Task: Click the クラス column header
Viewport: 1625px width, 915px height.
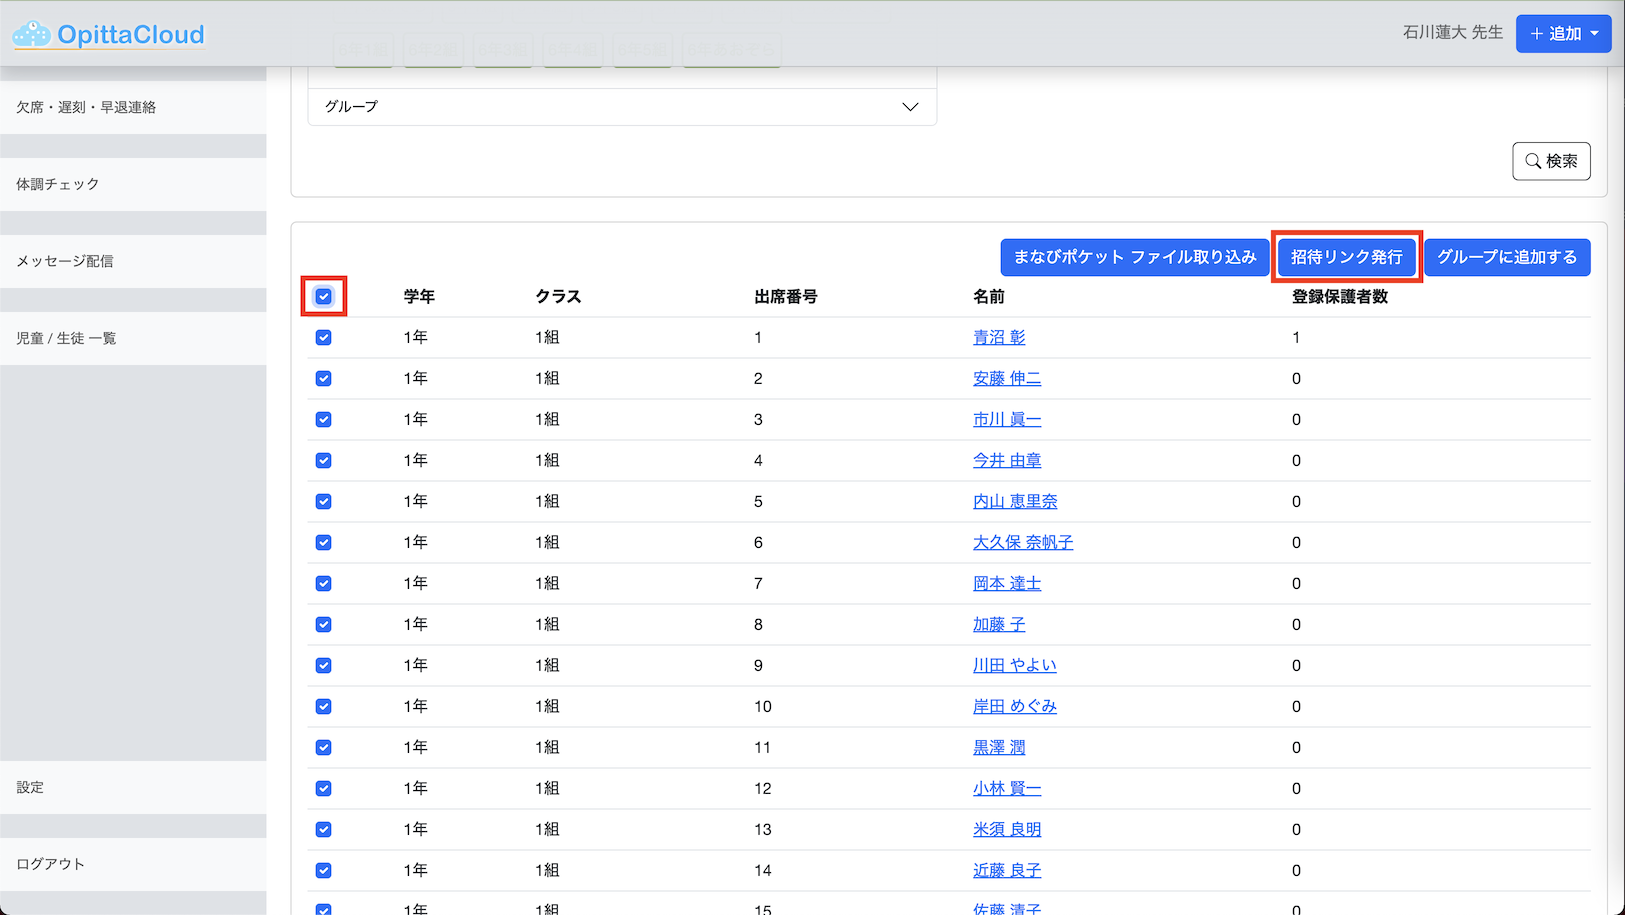Action: pyautogui.click(x=558, y=296)
